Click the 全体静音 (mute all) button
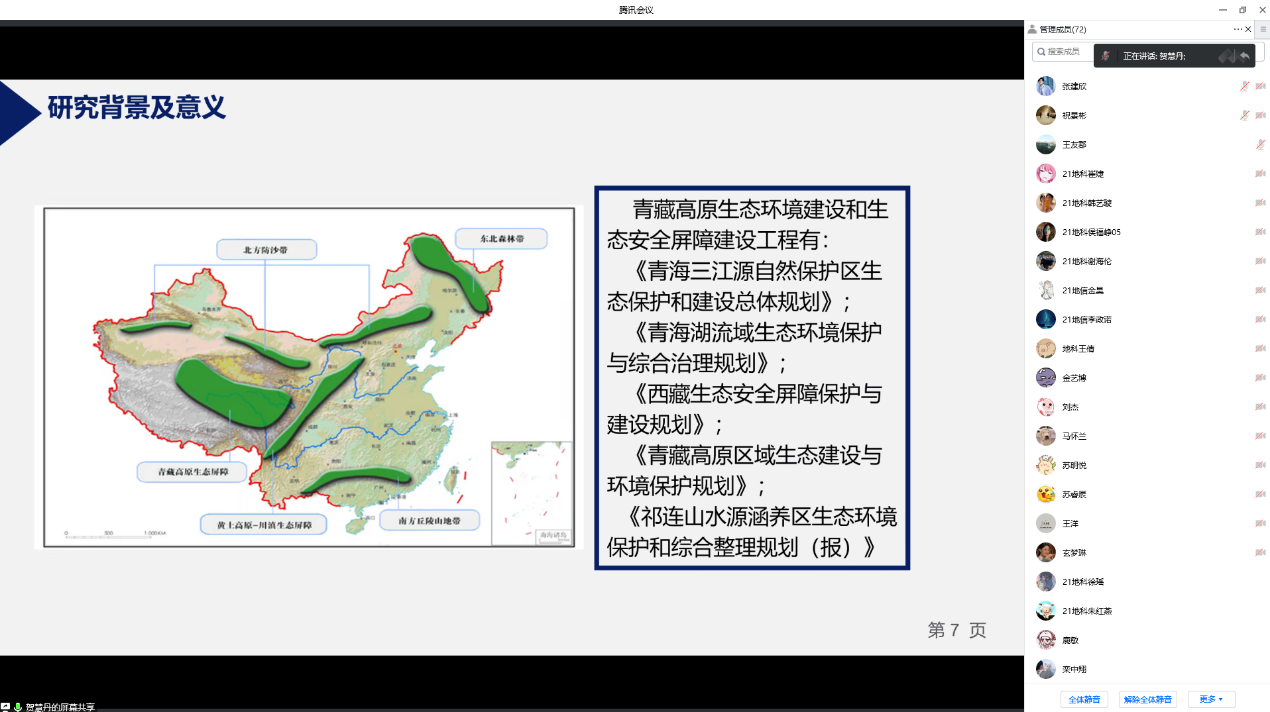The width and height of the screenshot is (1270, 712). (x=1083, y=699)
